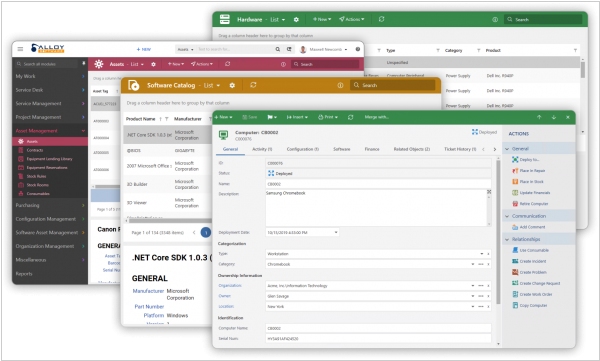Switch to Finance tab

tap(372, 149)
